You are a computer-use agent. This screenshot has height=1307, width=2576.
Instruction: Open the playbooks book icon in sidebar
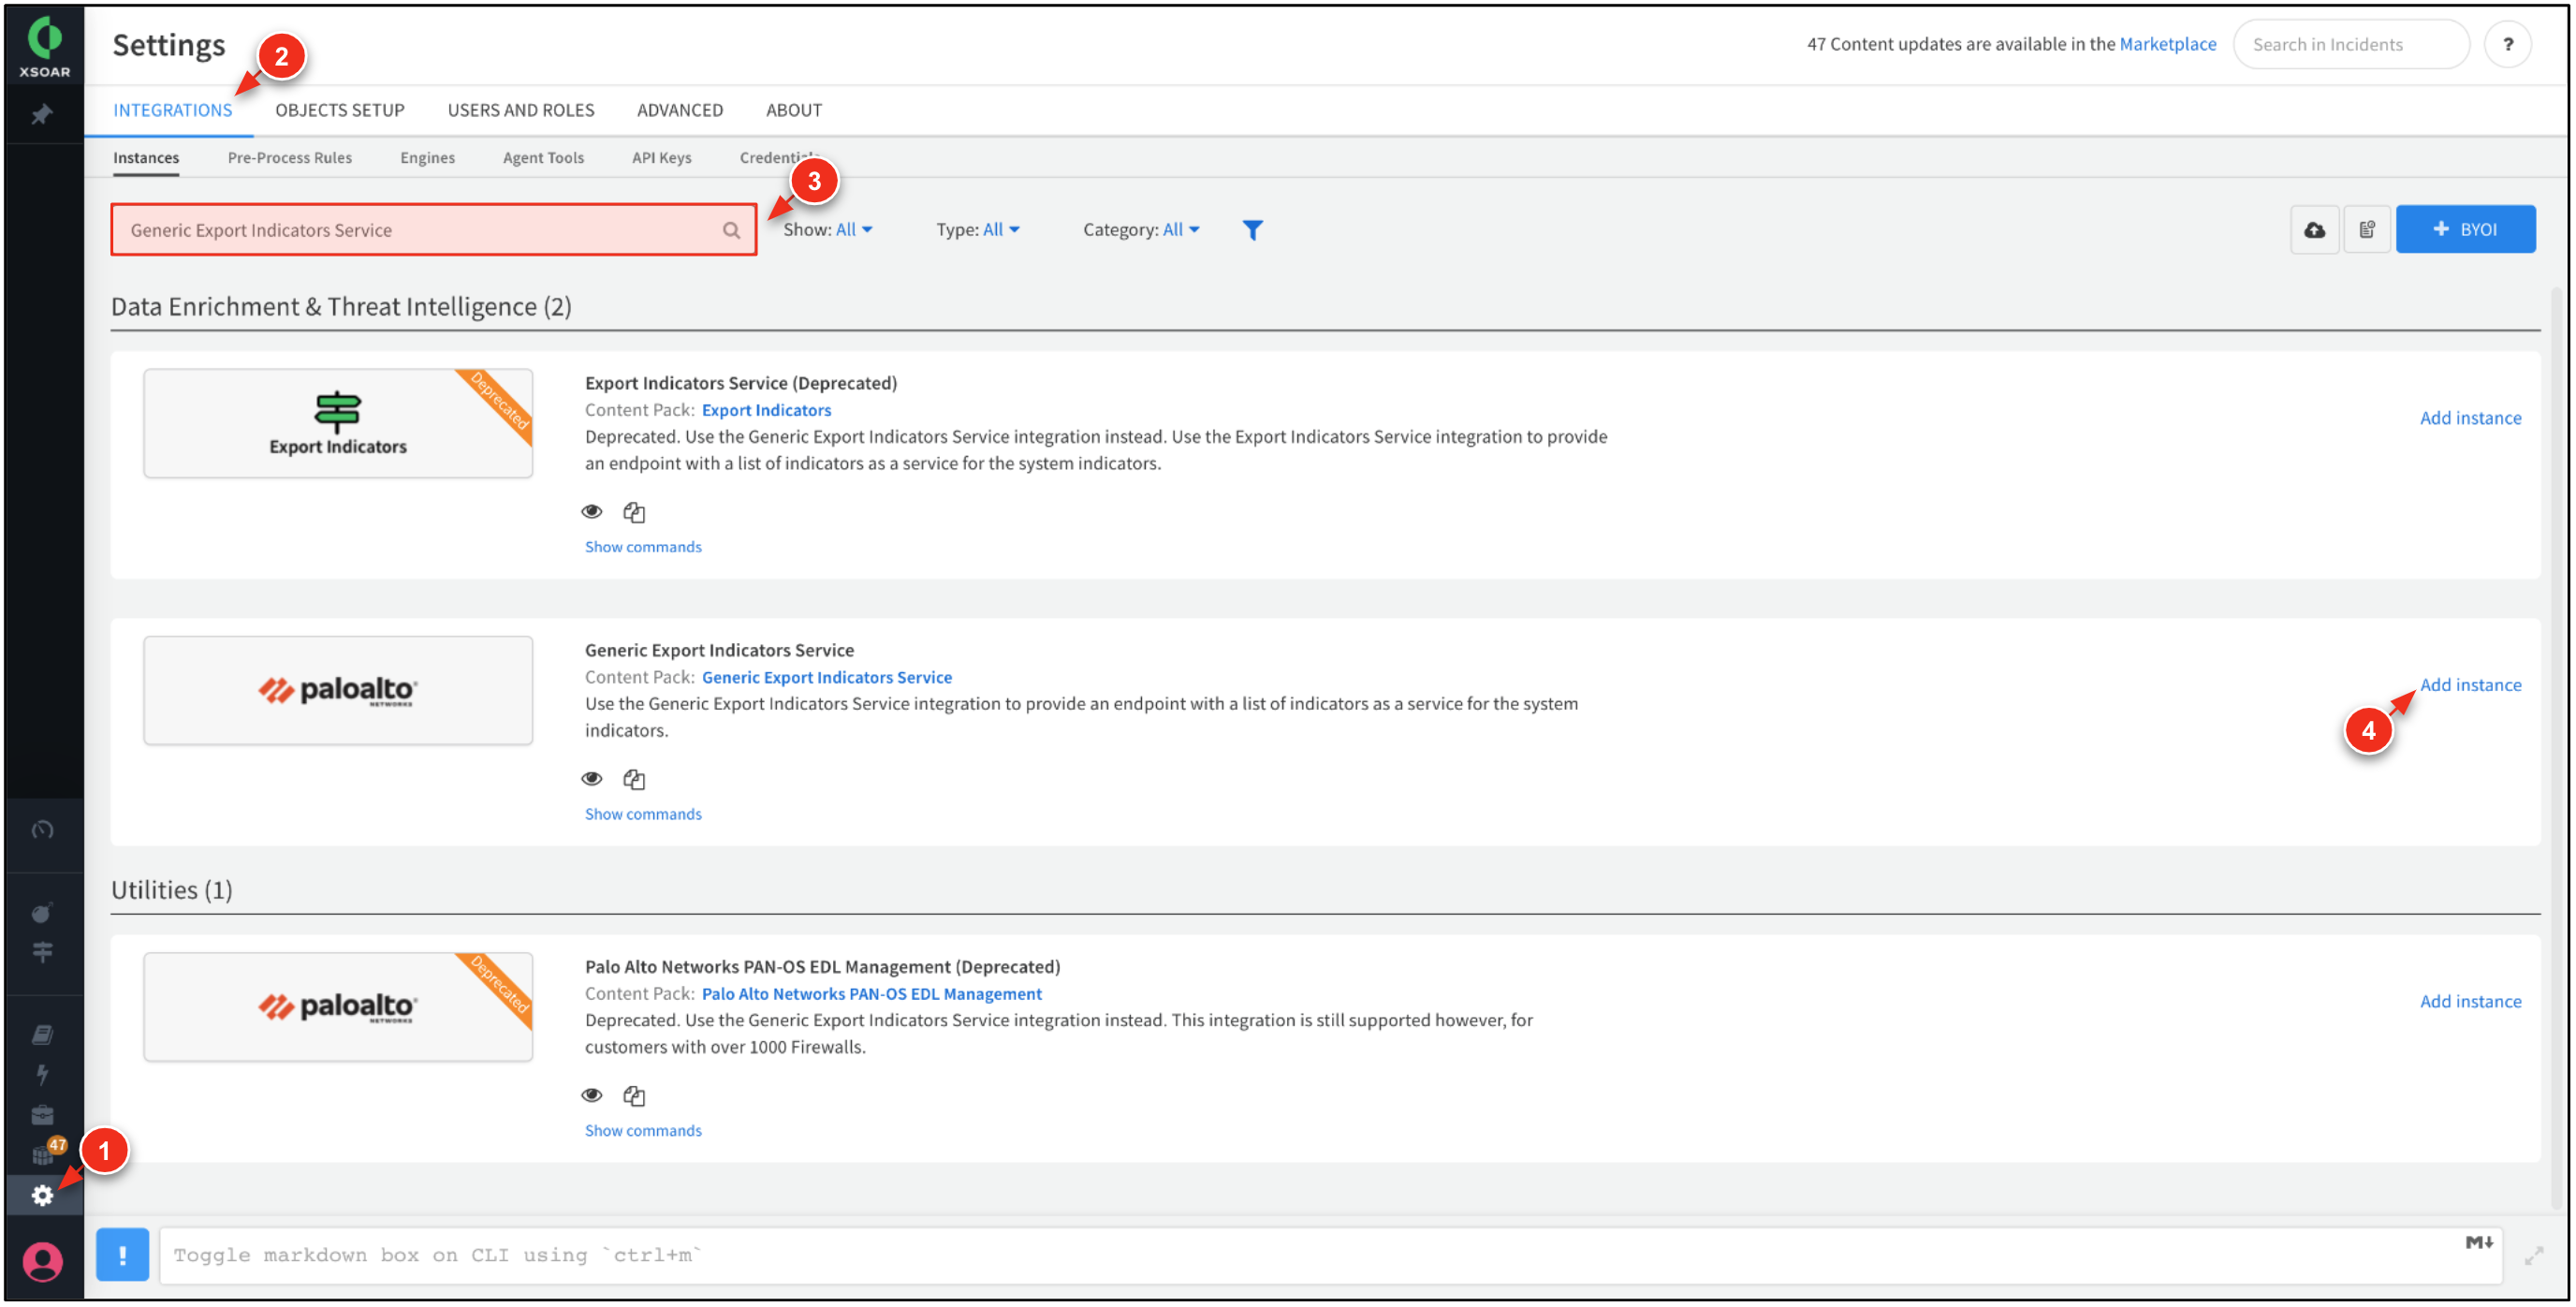point(42,1035)
